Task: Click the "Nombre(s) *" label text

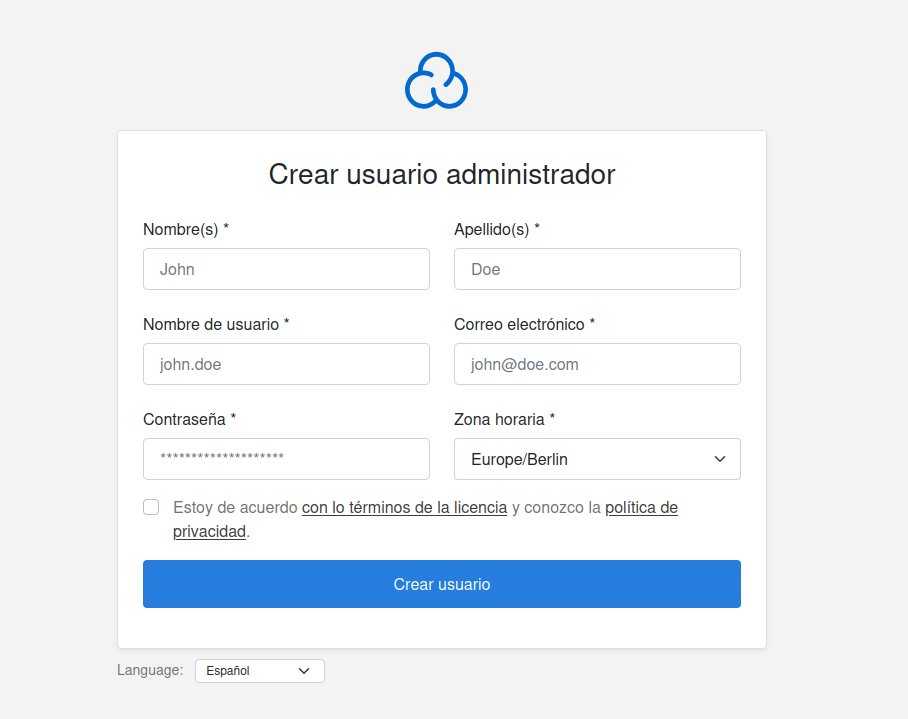Action: (x=186, y=229)
